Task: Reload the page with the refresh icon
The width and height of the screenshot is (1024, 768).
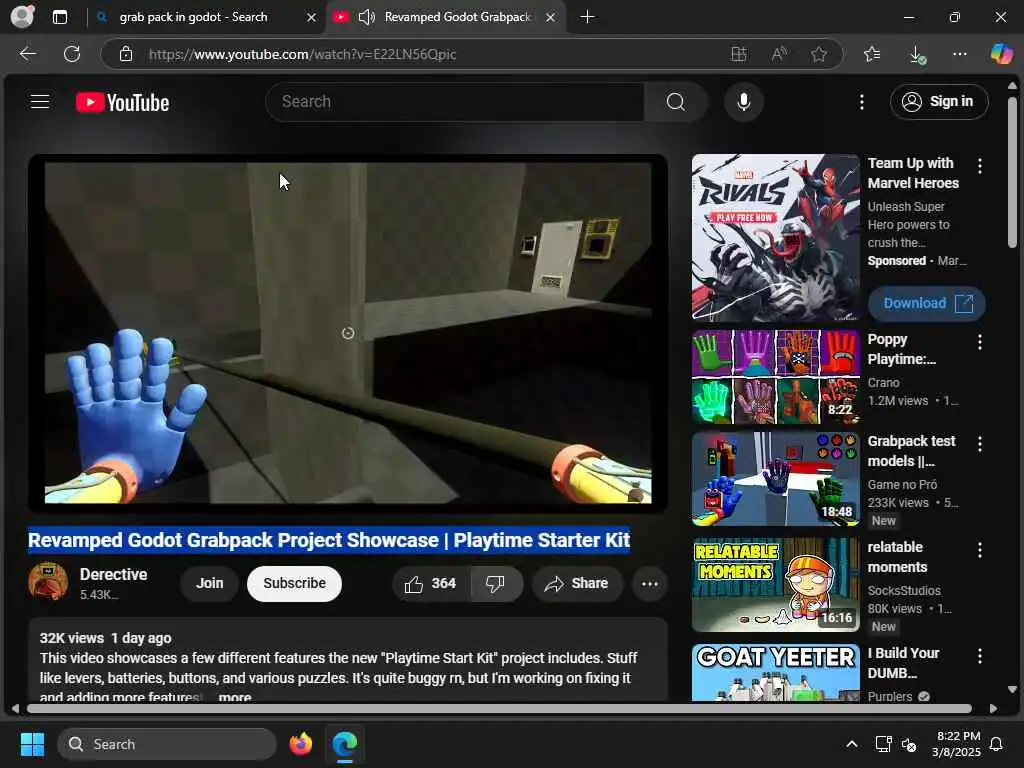Action: (x=72, y=54)
